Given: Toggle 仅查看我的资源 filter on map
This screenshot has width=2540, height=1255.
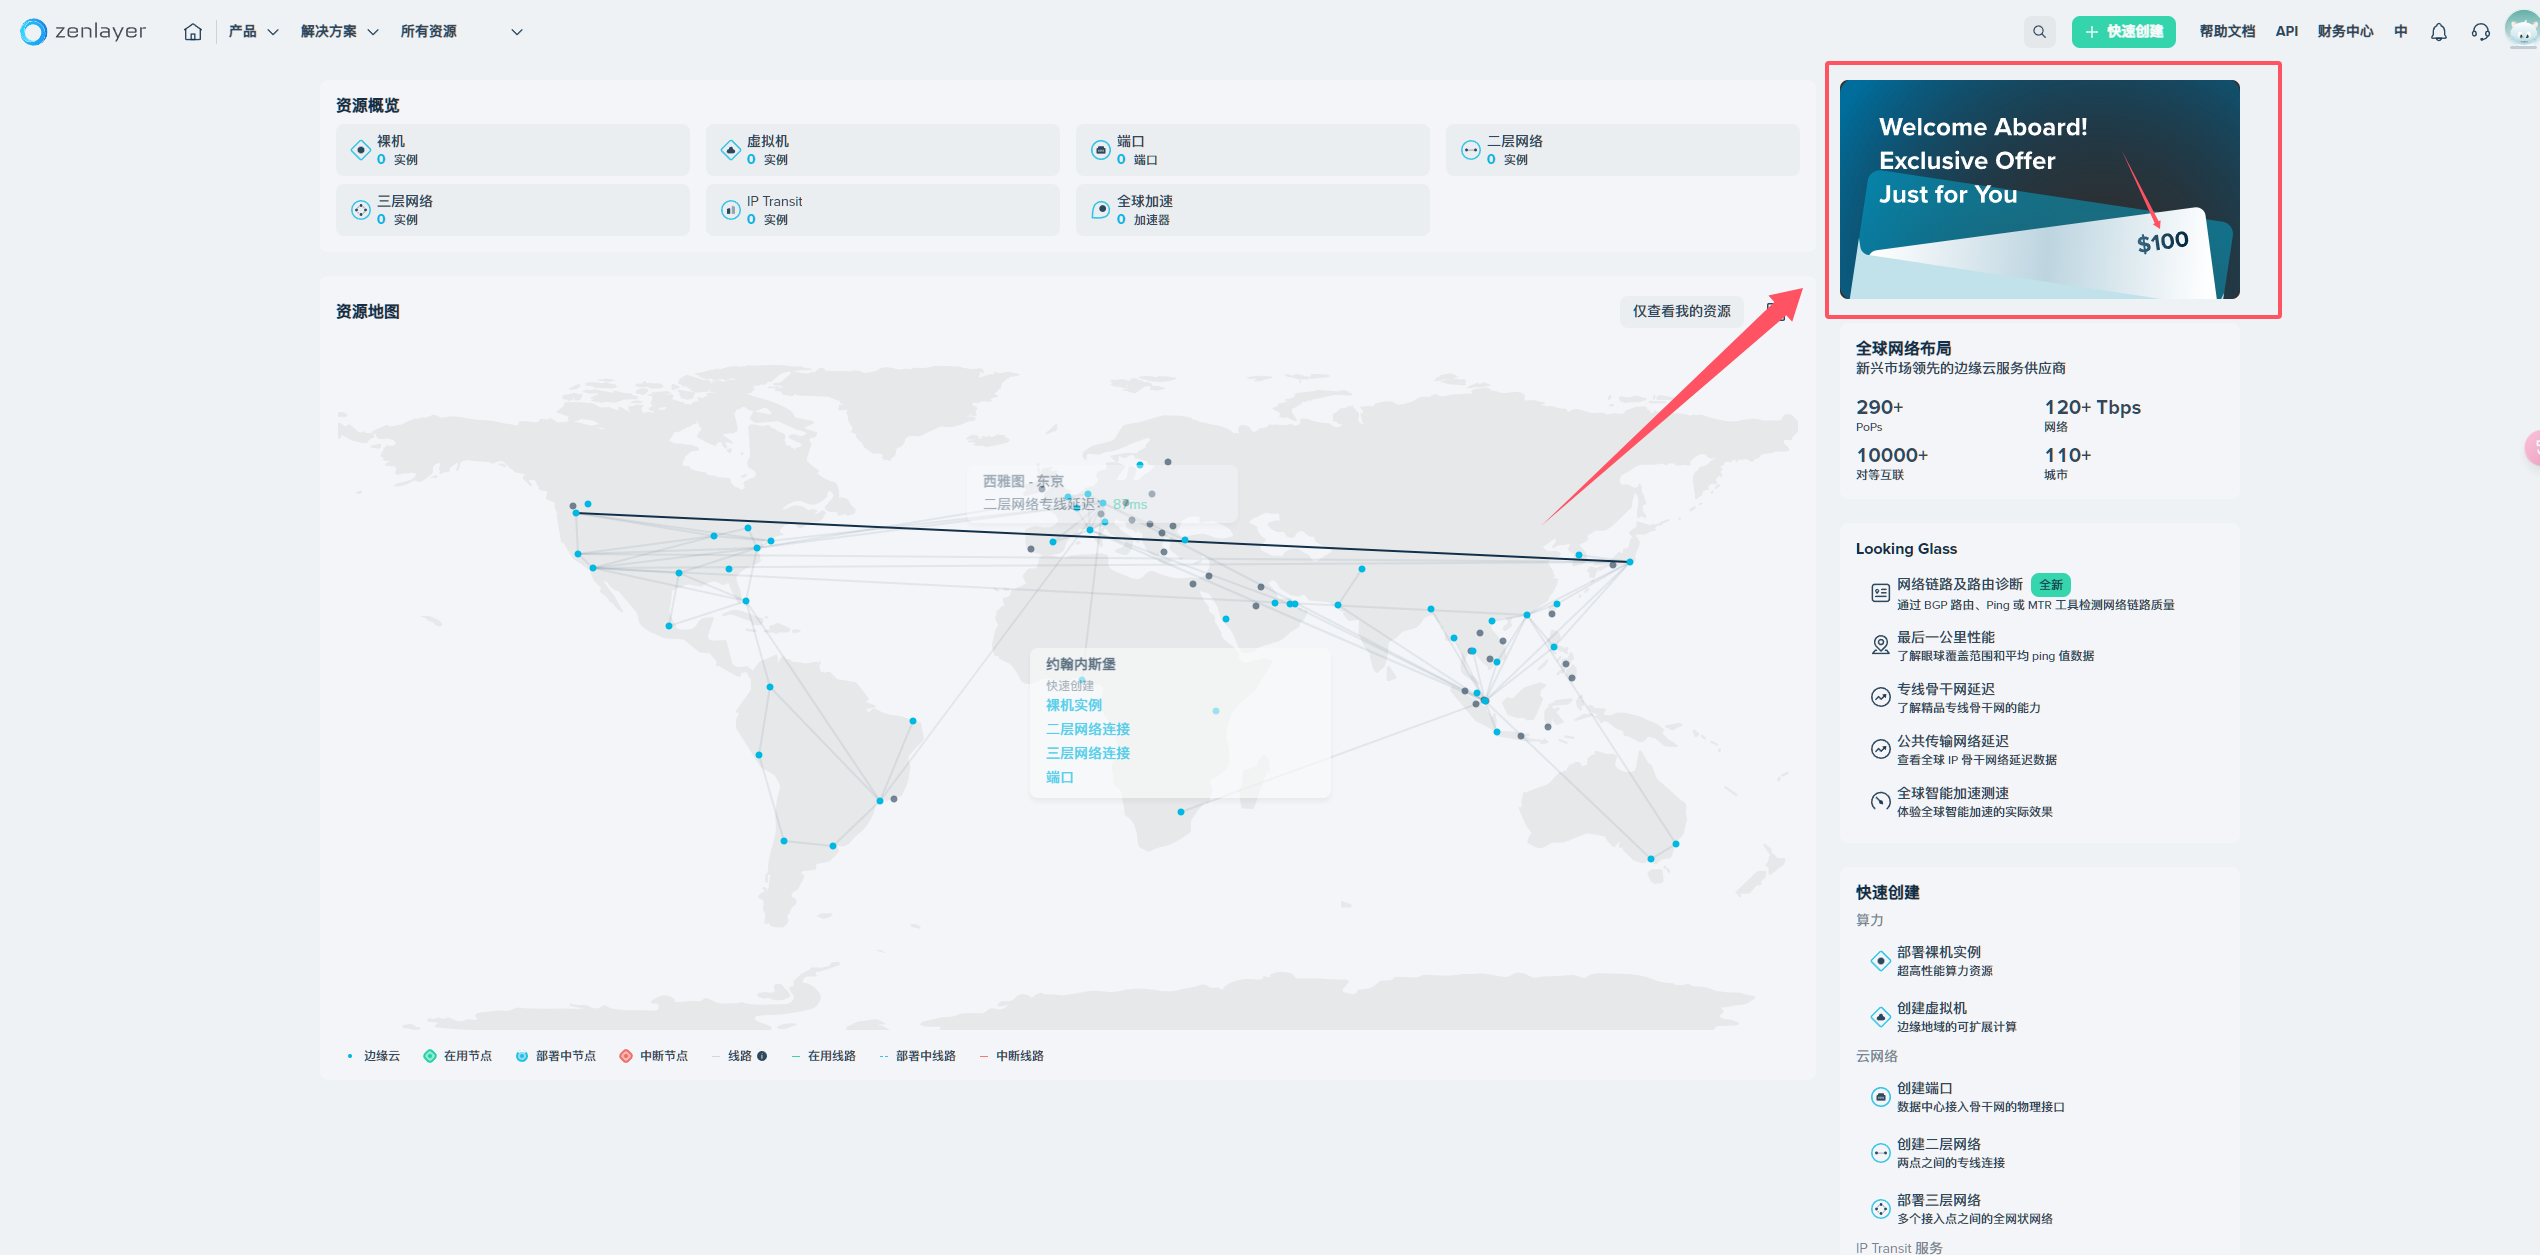Looking at the screenshot, I should pyautogui.click(x=1681, y=311).
